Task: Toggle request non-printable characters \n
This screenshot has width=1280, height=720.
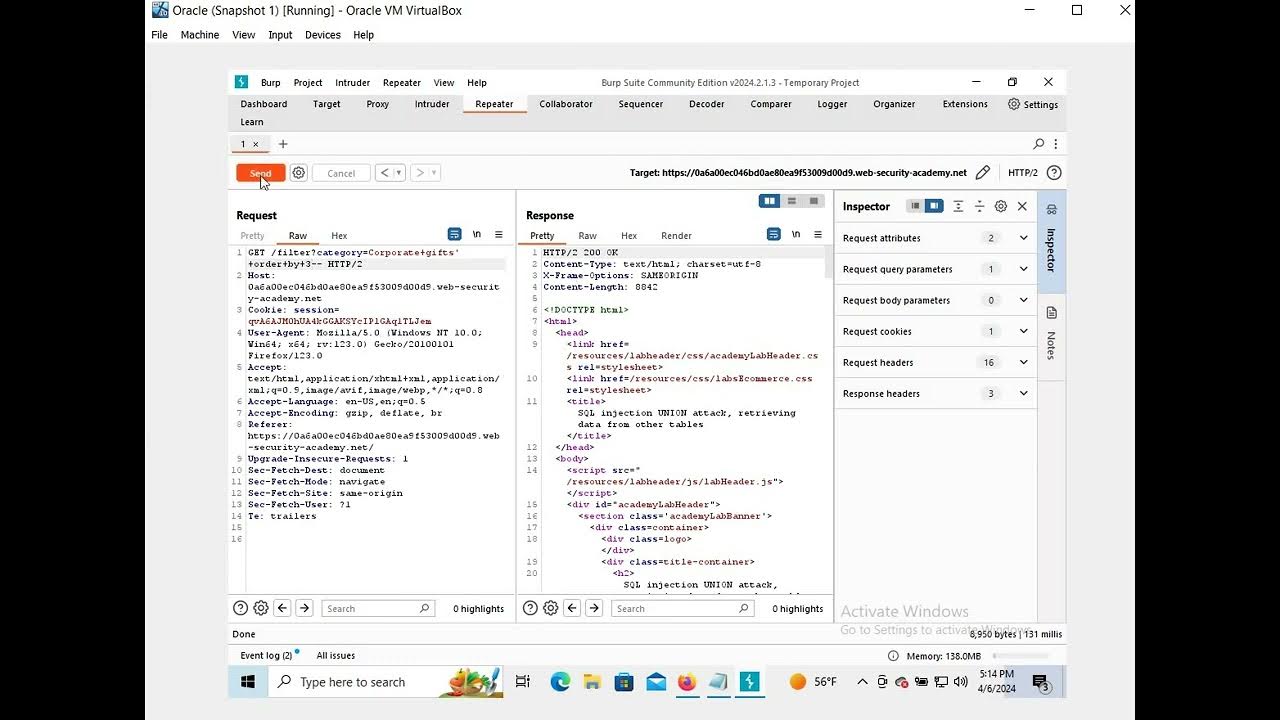Action: [477, 234]
